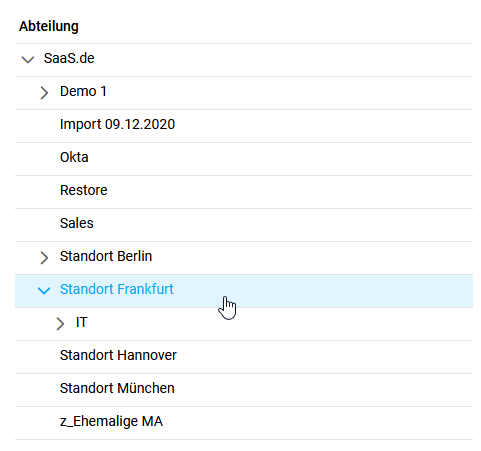Choose Import 09.12.2020 in the tree
The width and height of the screenshot is (481, 451).
(117, 124)
